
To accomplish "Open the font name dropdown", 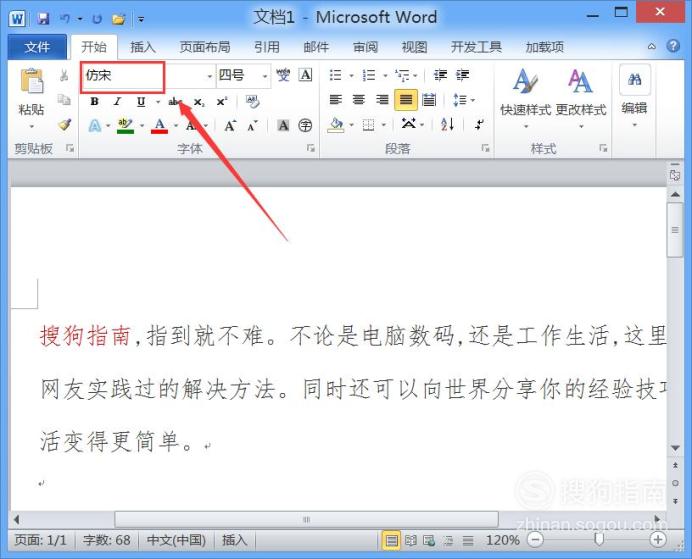I will pos(210,76).
